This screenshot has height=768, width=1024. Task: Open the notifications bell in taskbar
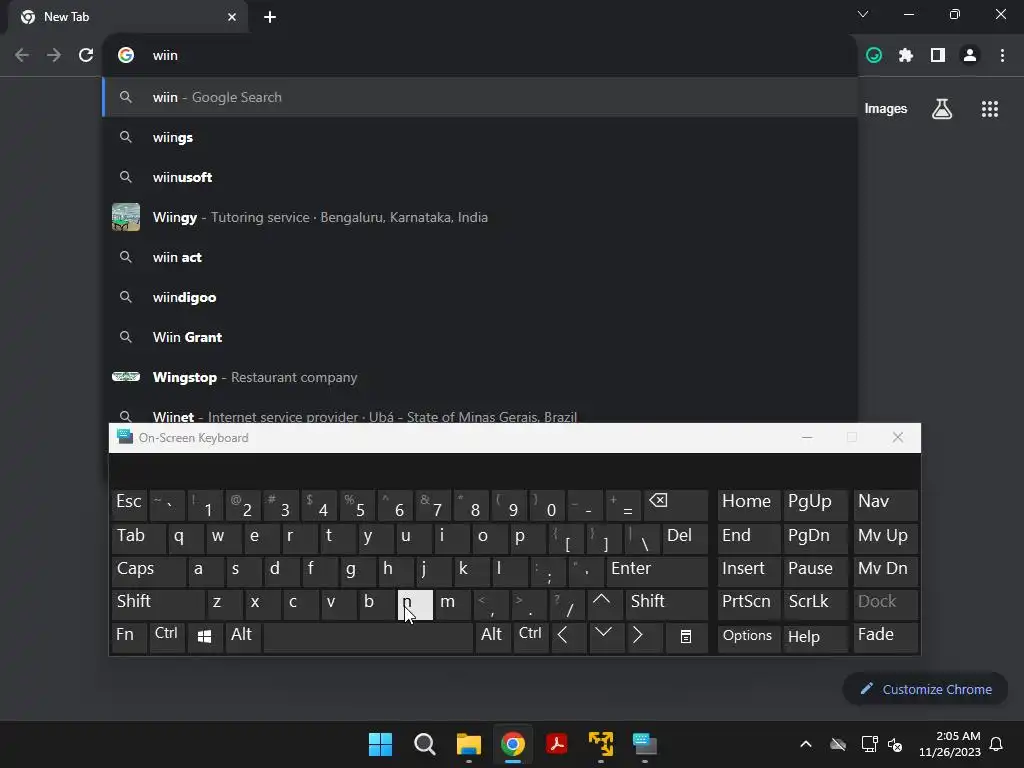coord(996,744)
